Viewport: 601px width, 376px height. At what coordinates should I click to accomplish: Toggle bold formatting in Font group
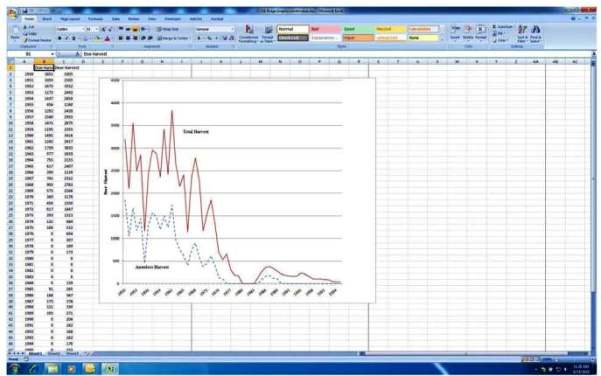coord(59,38)
